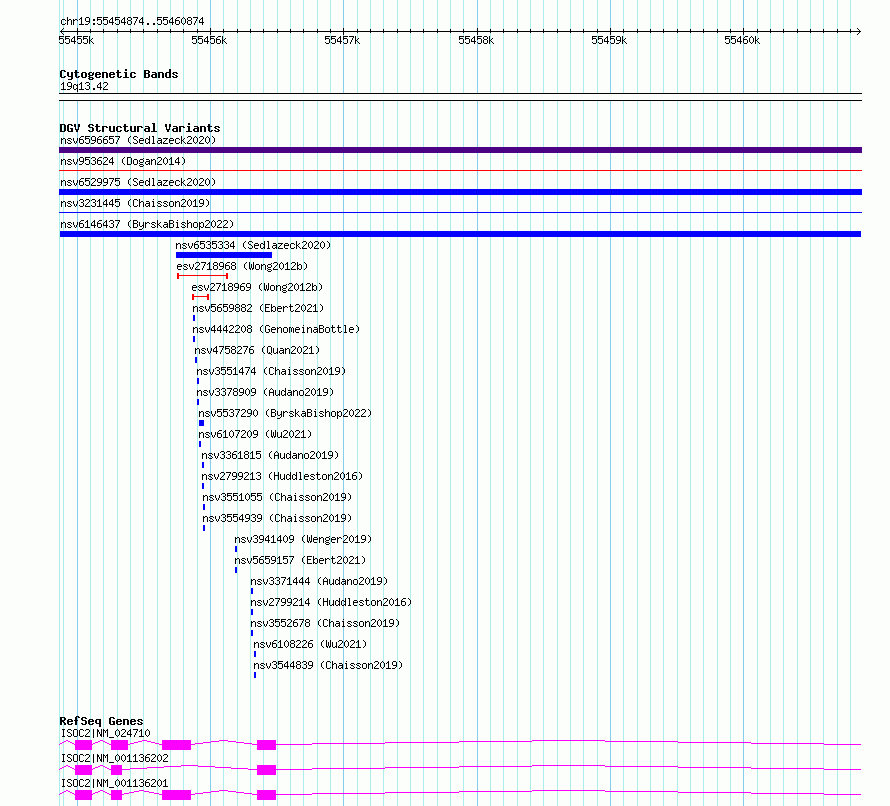Open esv2718969 (Wong2012b) variant

[x=257, y=287]
